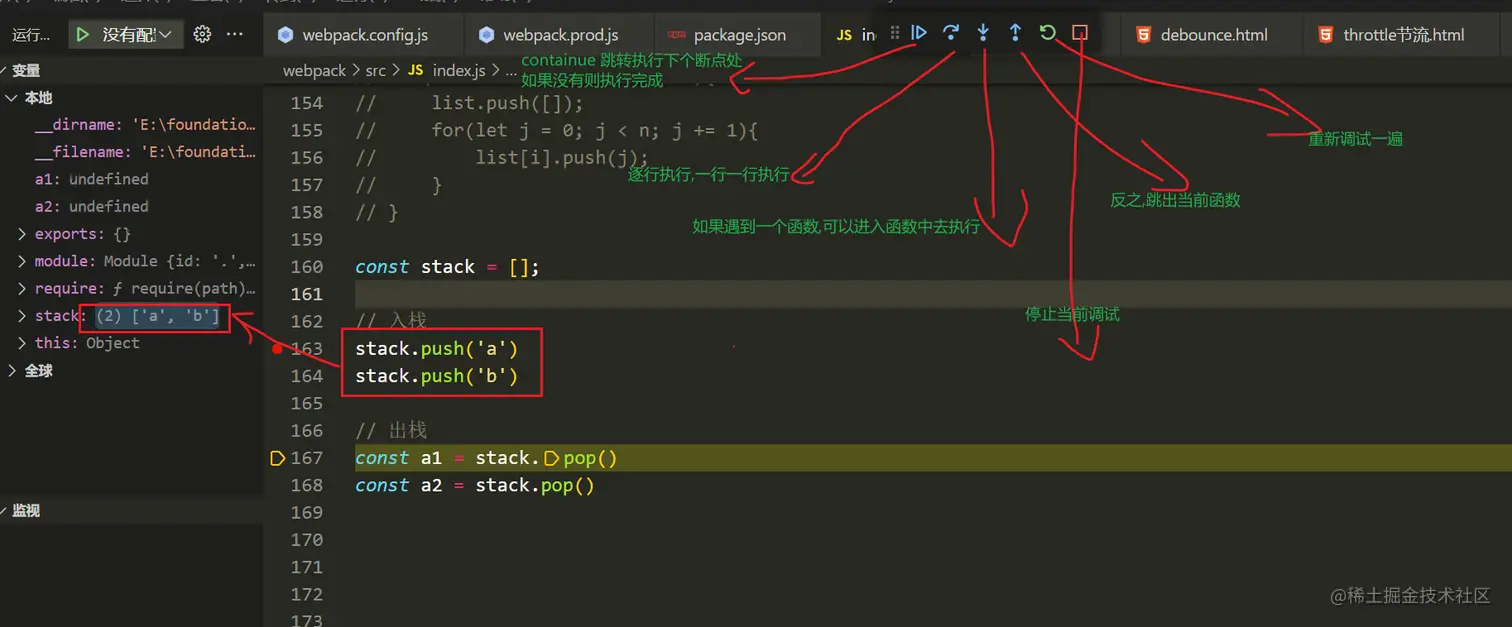Click the code stack.push('a')
This screenshot has width=1512, height=627.
click(437, 349)
